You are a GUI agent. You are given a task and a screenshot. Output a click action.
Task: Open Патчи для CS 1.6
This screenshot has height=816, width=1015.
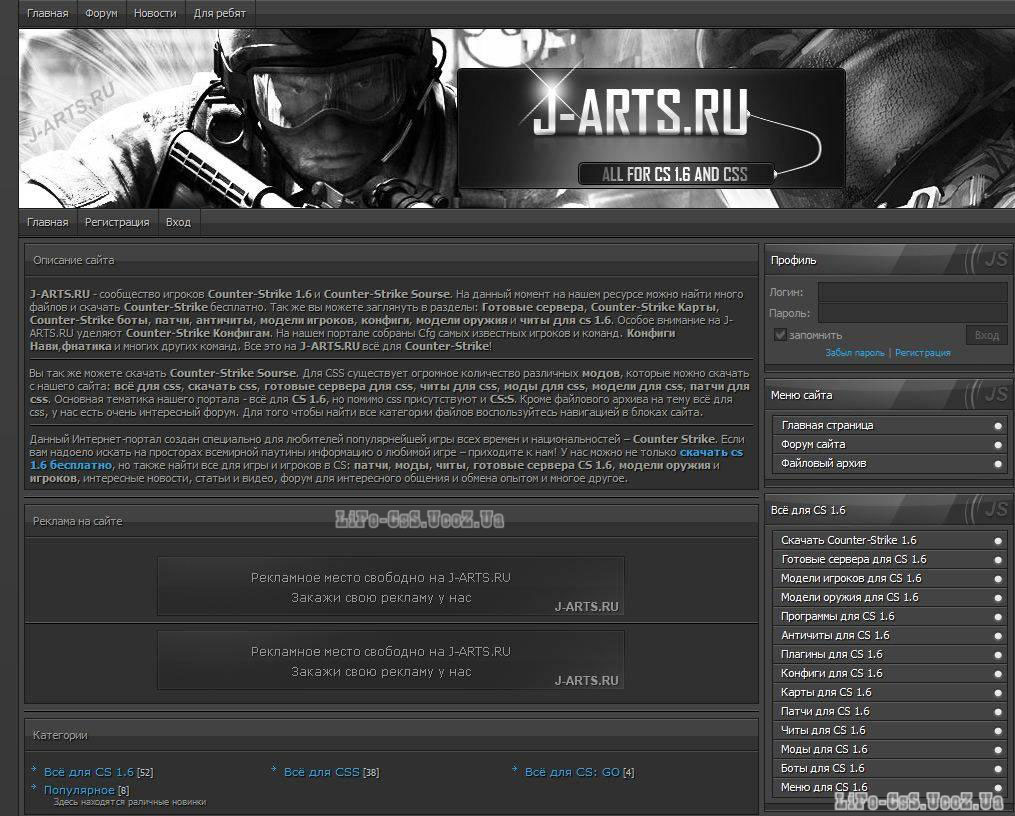coord(890,711)
